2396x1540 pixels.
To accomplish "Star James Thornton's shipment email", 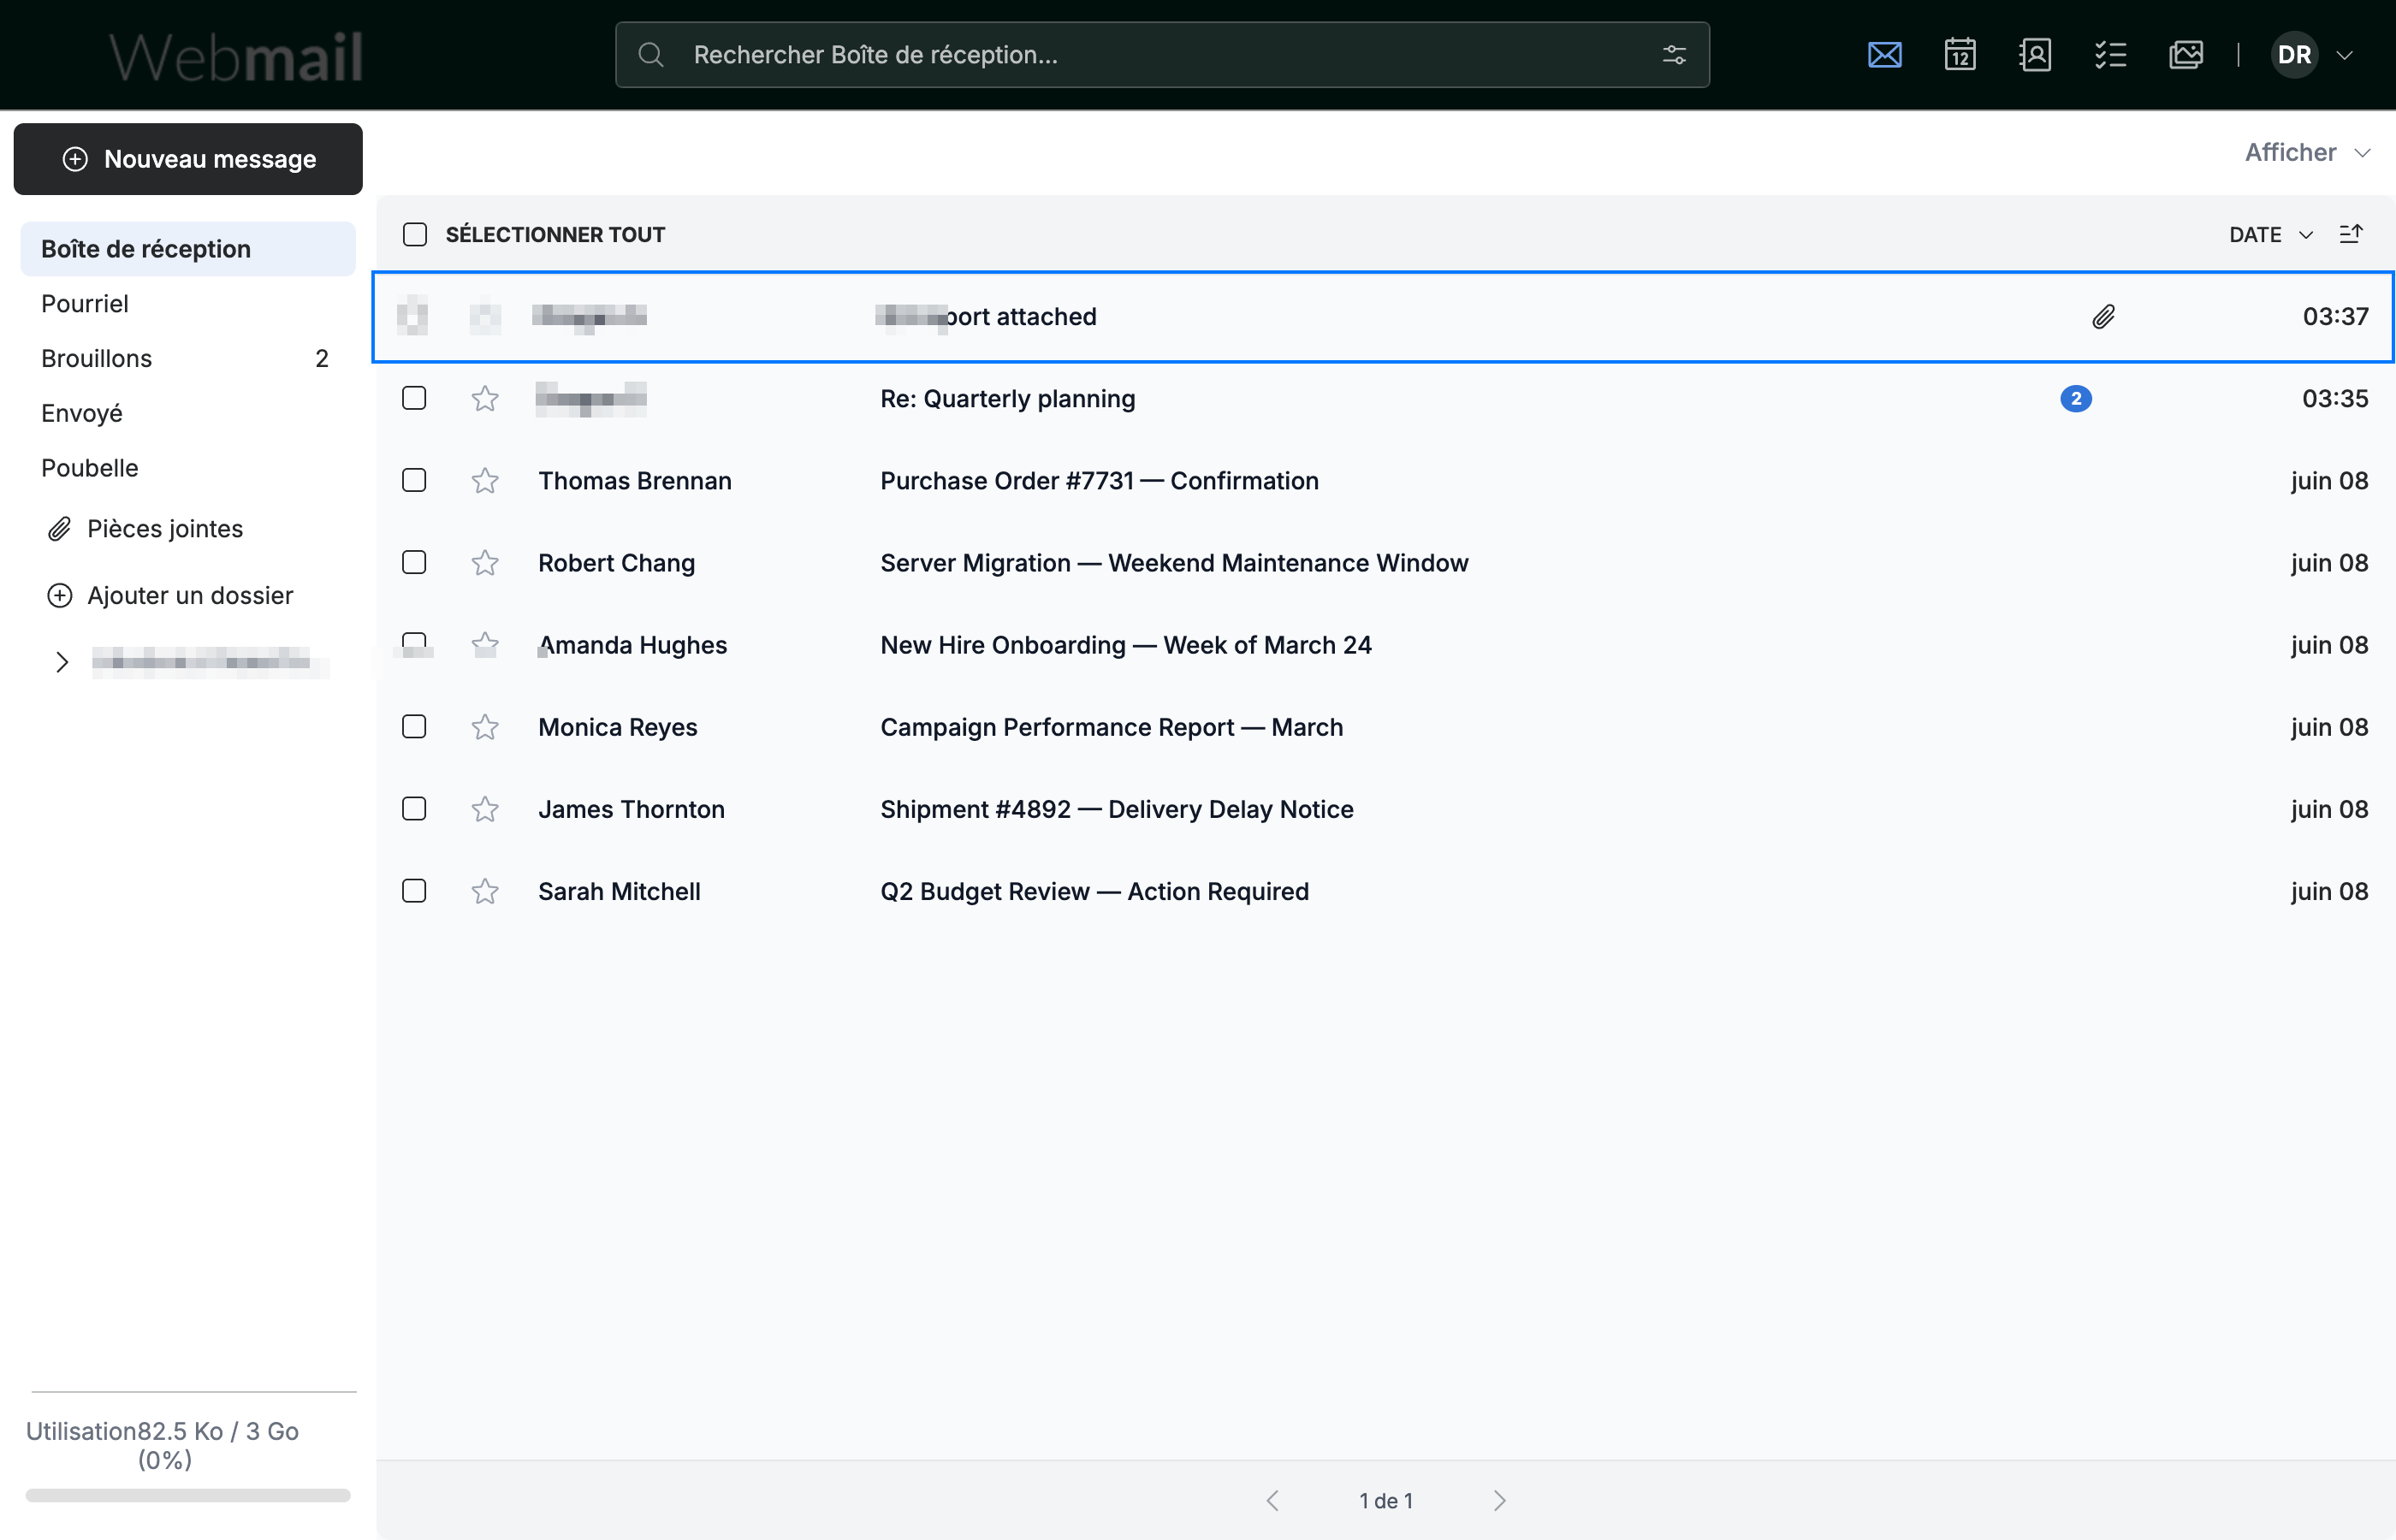I will (x=485, y=809).
